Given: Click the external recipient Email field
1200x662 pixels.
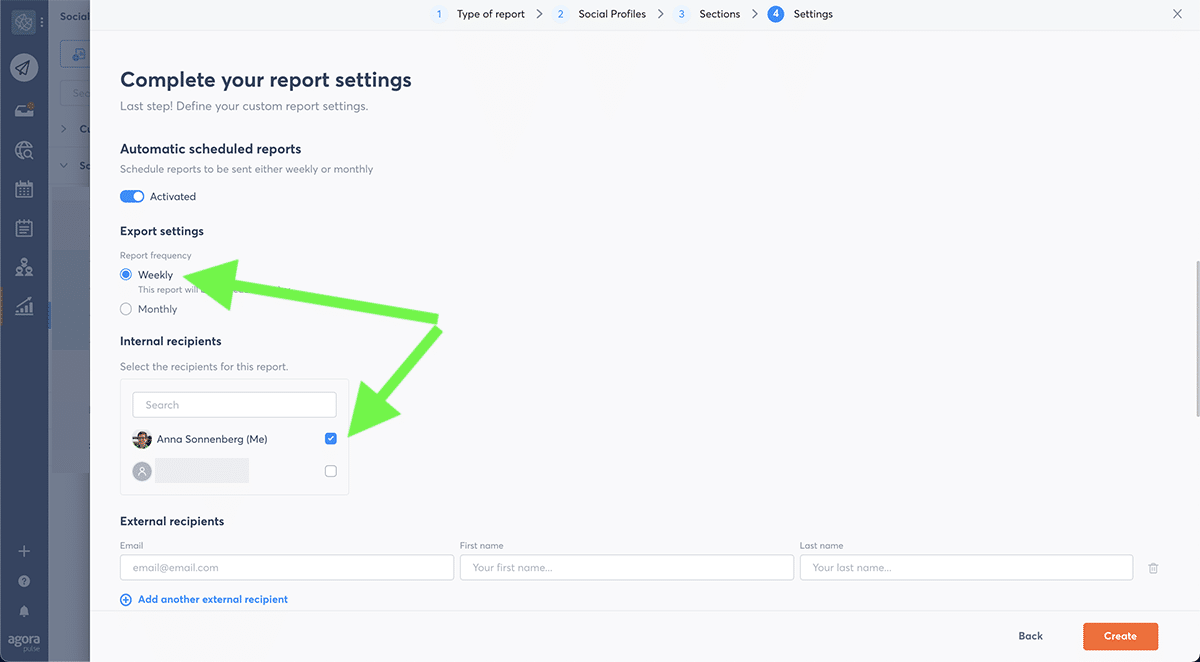Looking at the screenshot, I should (286, 568).
